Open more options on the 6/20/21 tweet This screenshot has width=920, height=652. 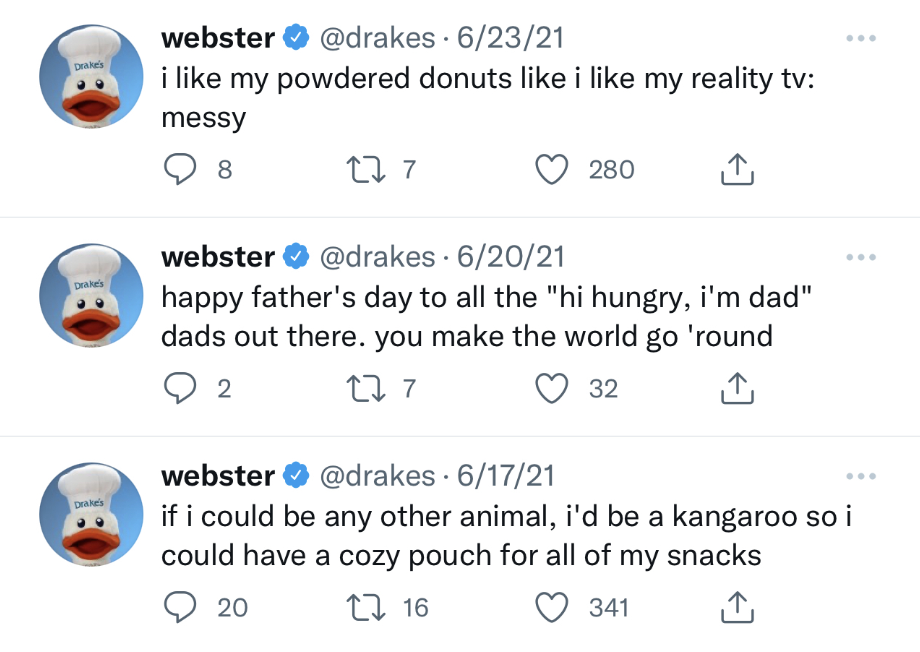click(x=860, y=257)
